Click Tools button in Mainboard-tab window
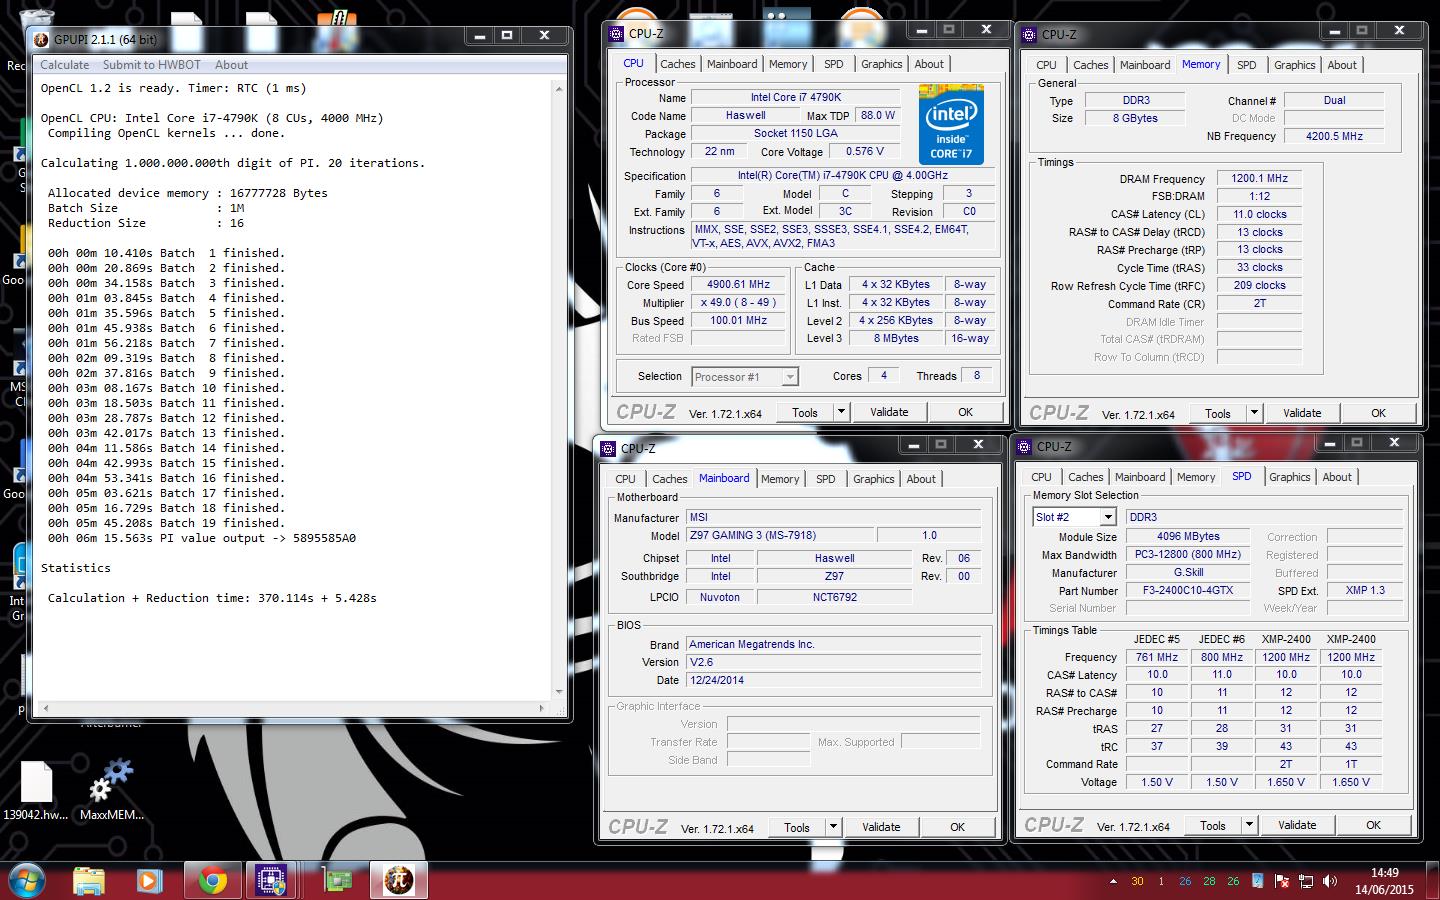The image size is (1440, 900). coord(797,827)
